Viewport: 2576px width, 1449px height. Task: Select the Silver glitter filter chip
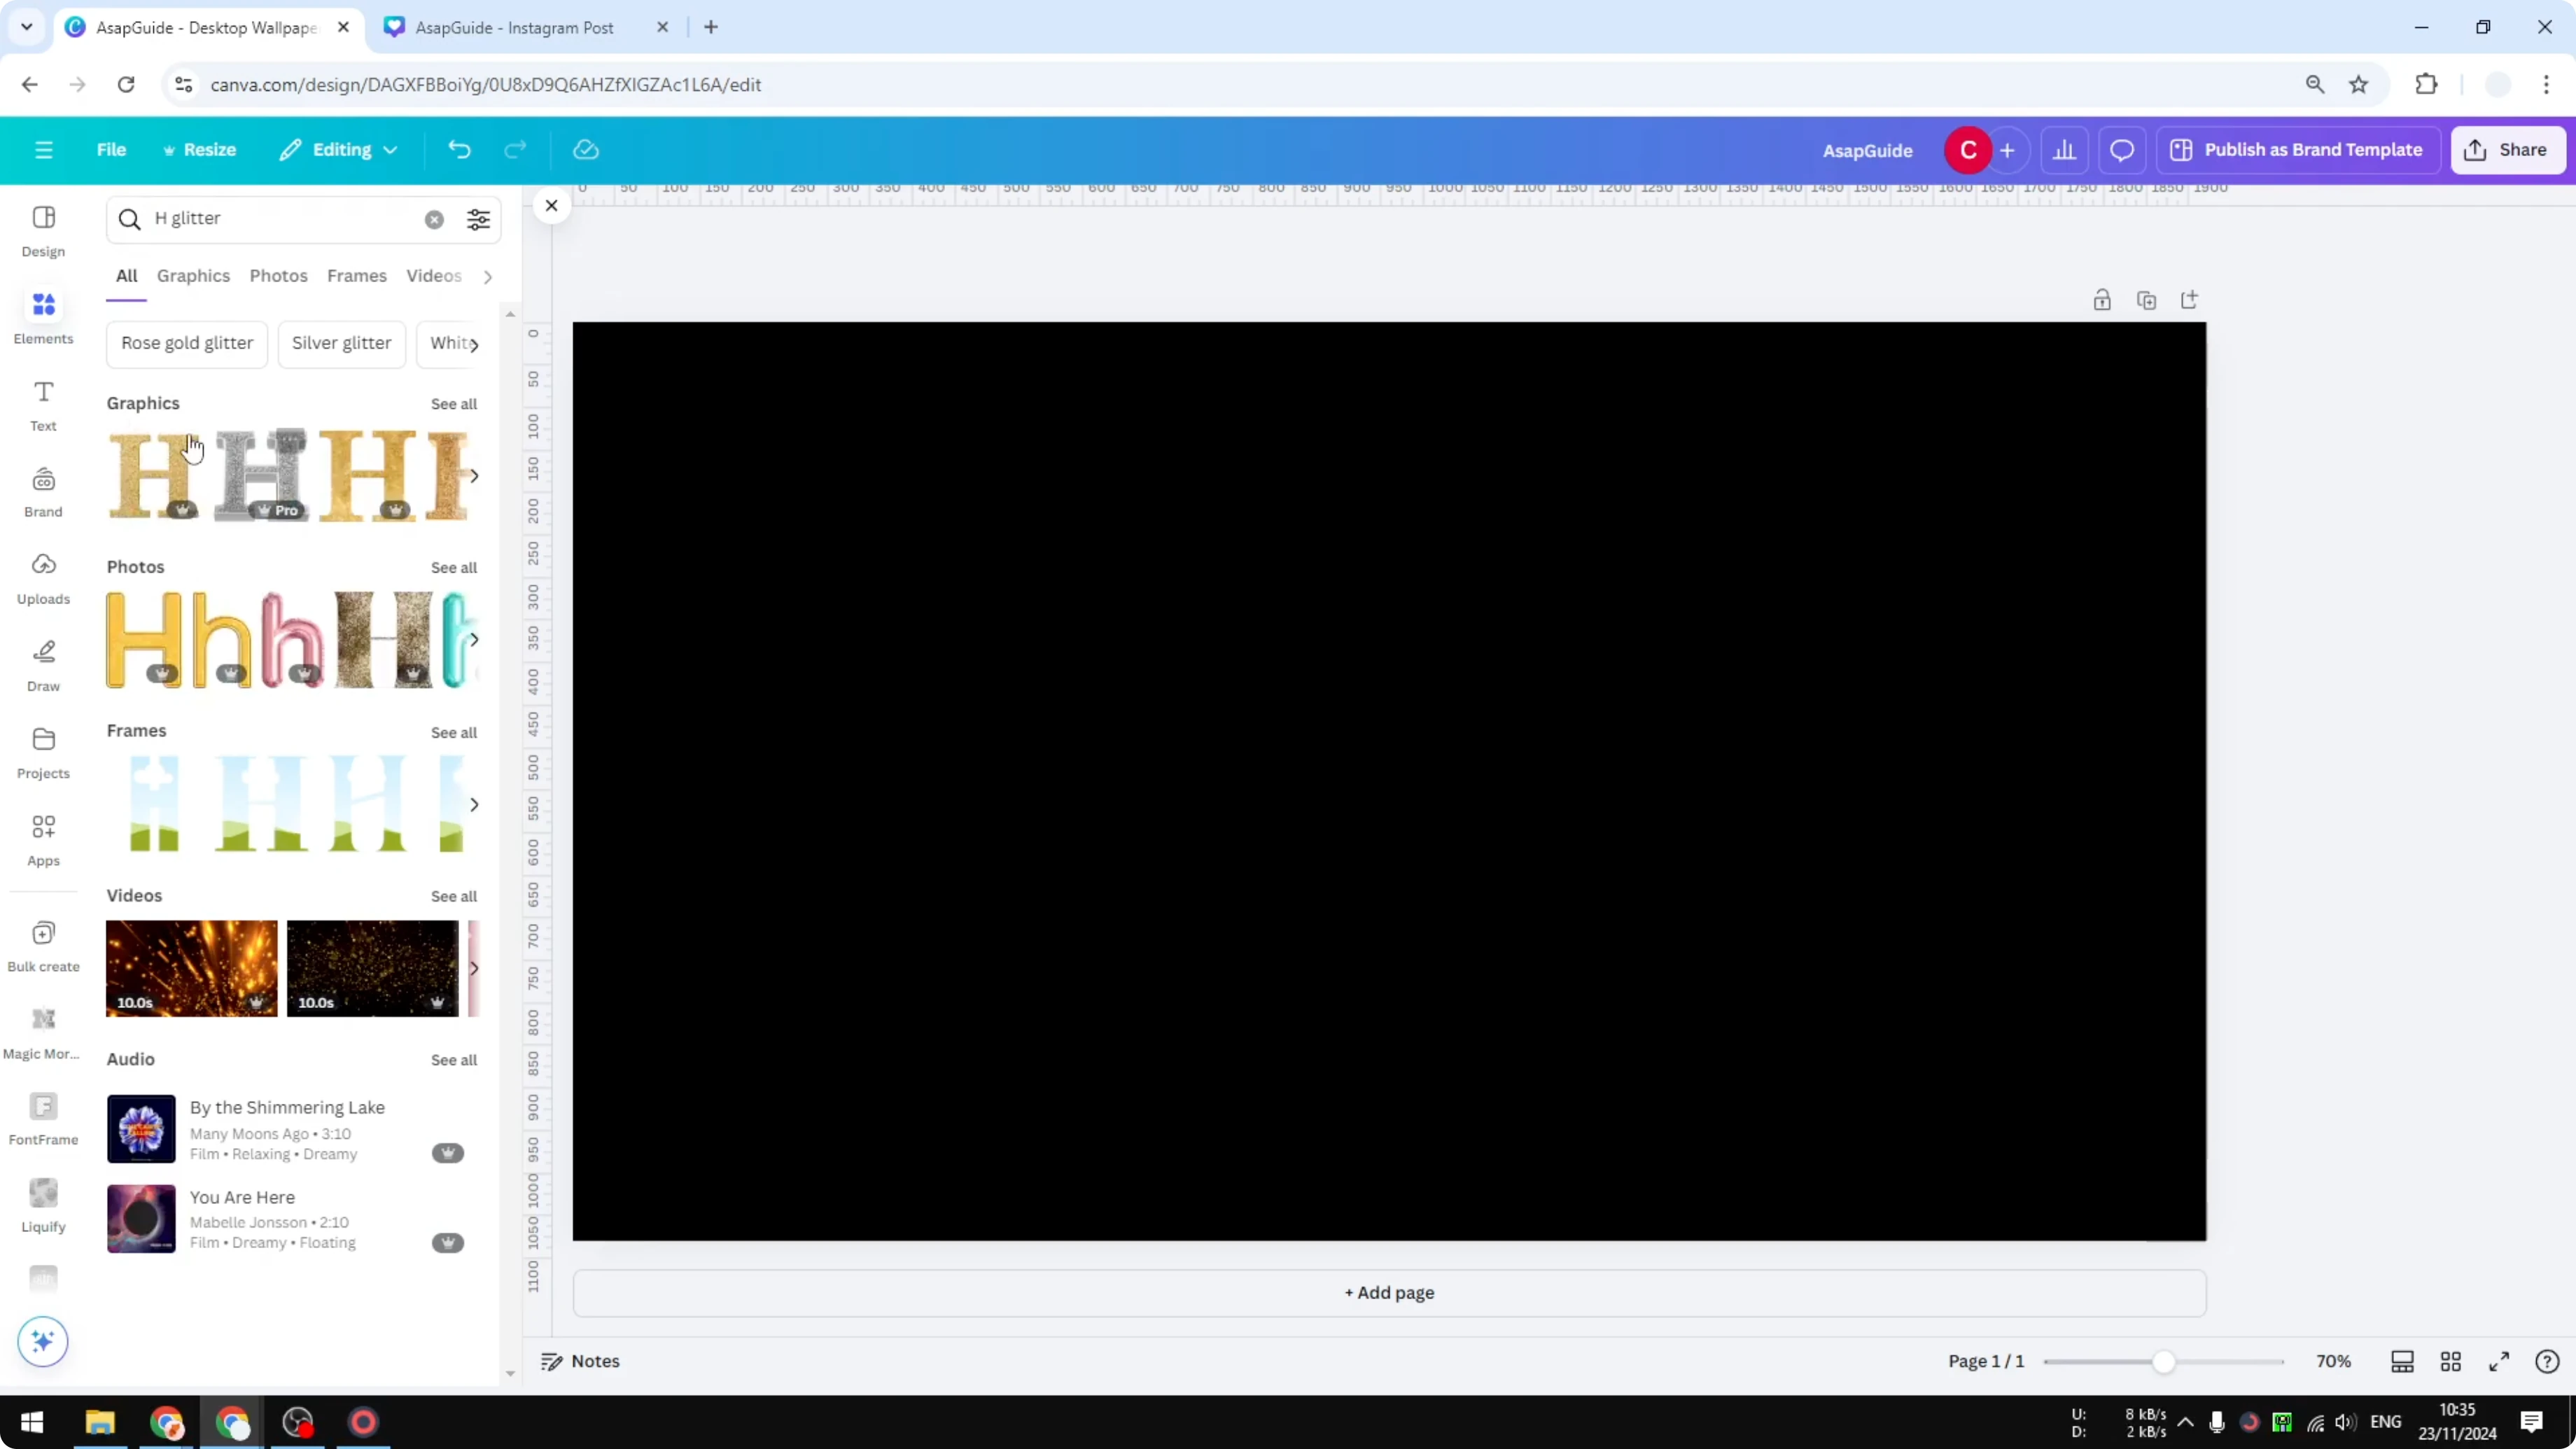[341, 343]
